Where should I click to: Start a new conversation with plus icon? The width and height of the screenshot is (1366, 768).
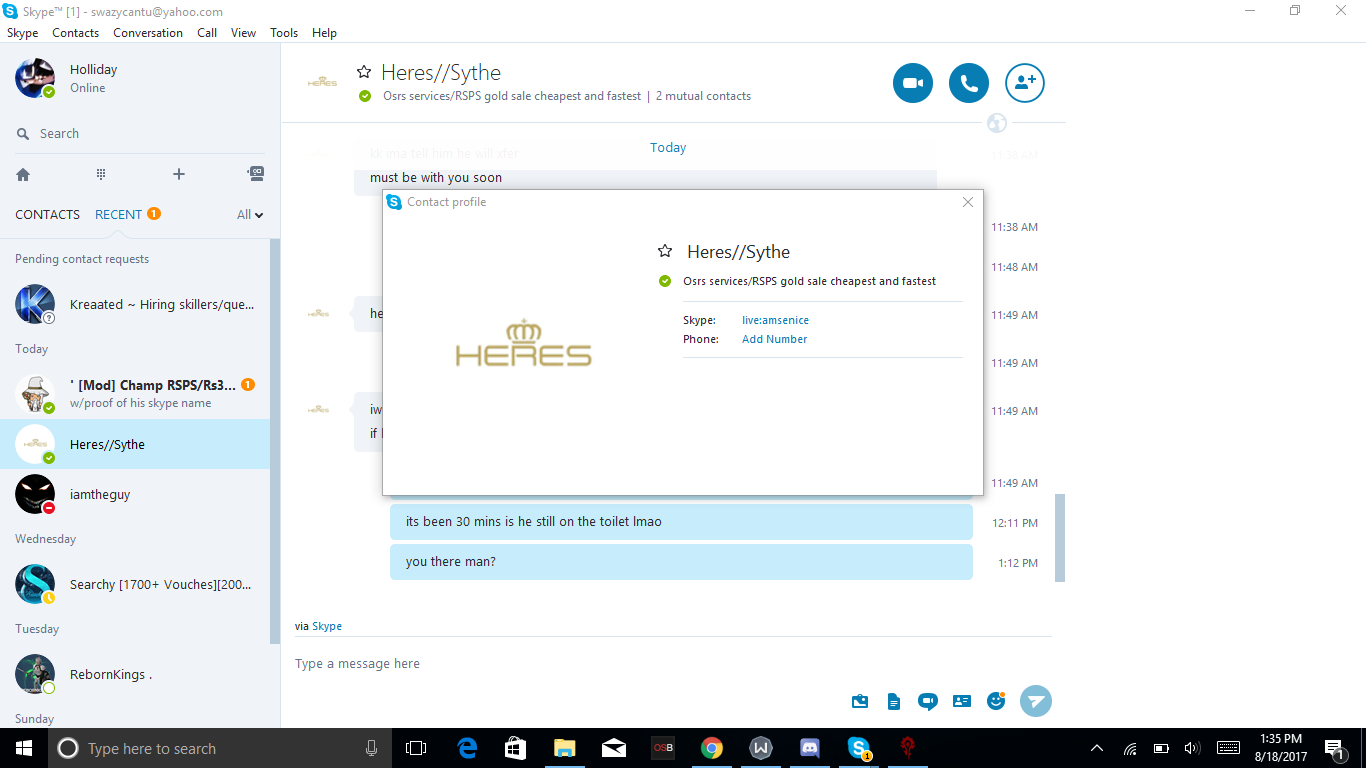click(179, 174)
